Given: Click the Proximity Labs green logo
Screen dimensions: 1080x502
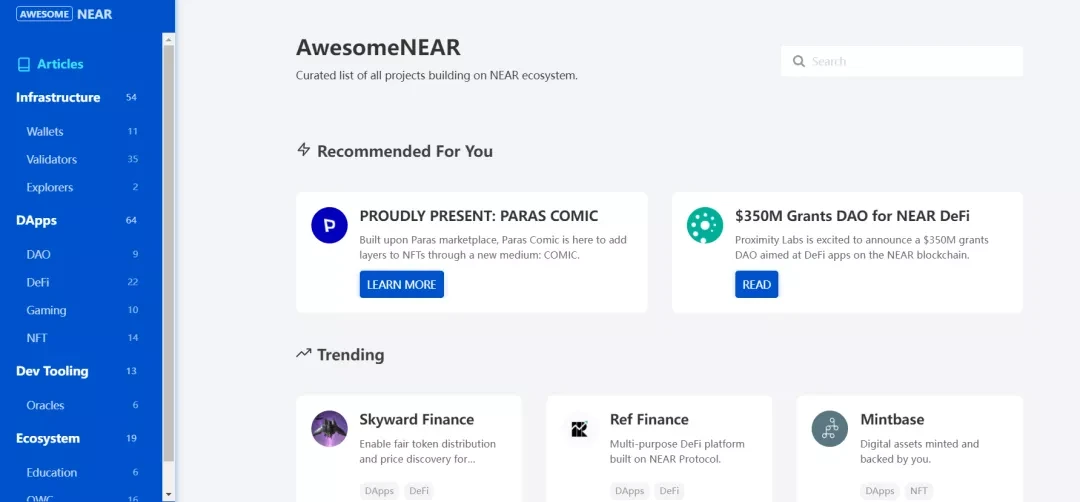Looking at the screenshot, I should pos(705,226).
